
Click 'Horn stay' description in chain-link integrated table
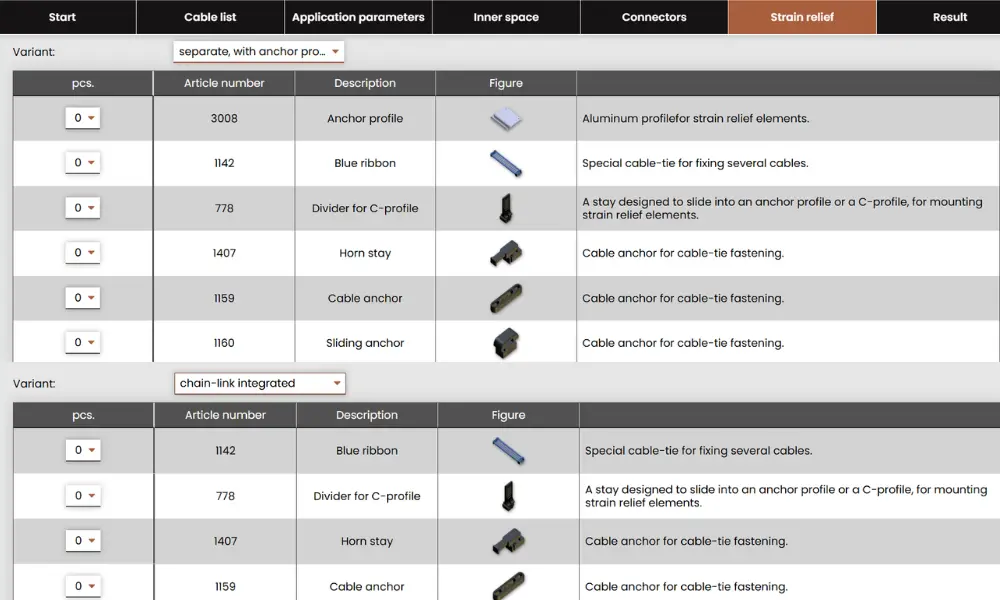[x=367, y=541]
